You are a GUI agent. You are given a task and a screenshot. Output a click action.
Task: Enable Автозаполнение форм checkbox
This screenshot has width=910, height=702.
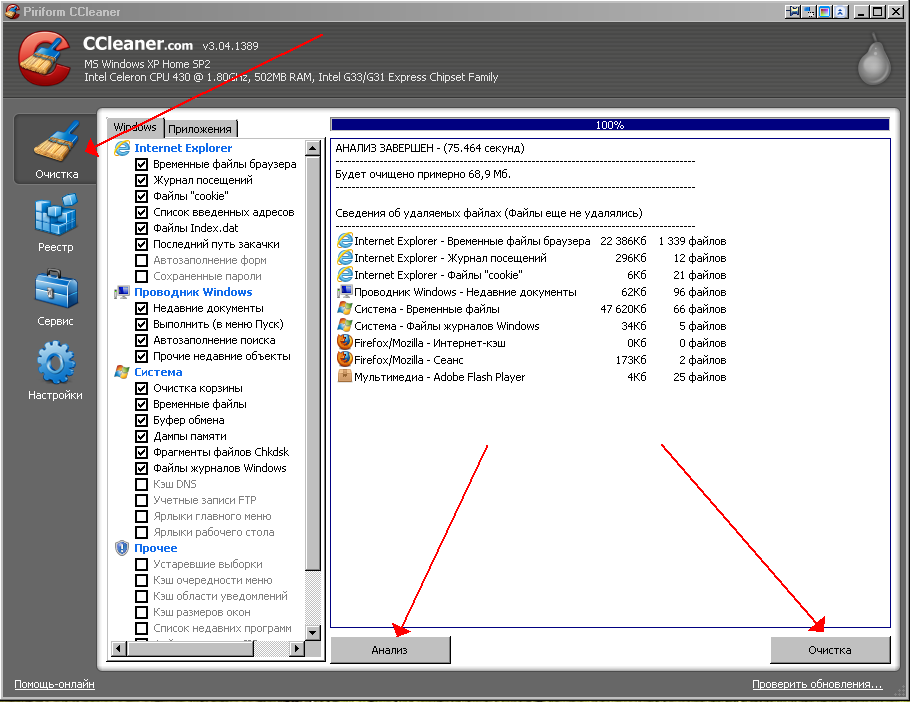point(141,260)
